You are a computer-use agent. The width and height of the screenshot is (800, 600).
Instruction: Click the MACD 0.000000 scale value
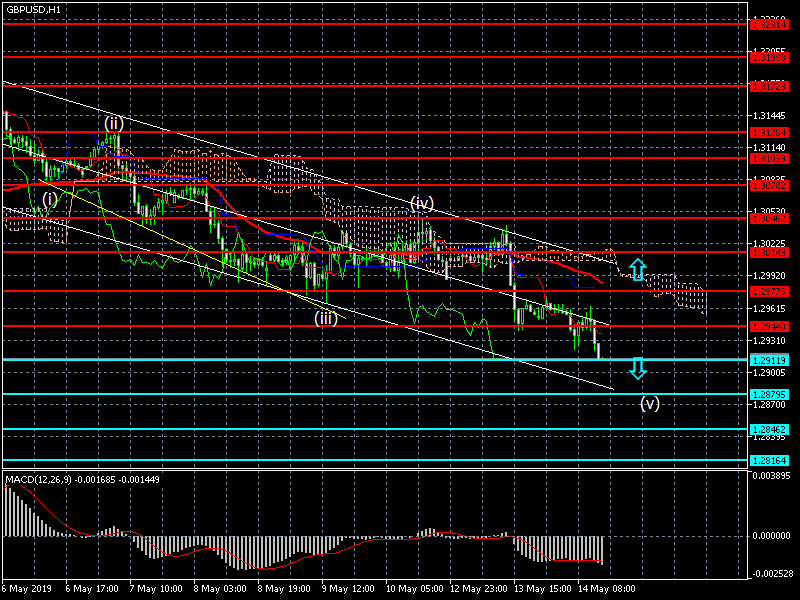[771, 536]
